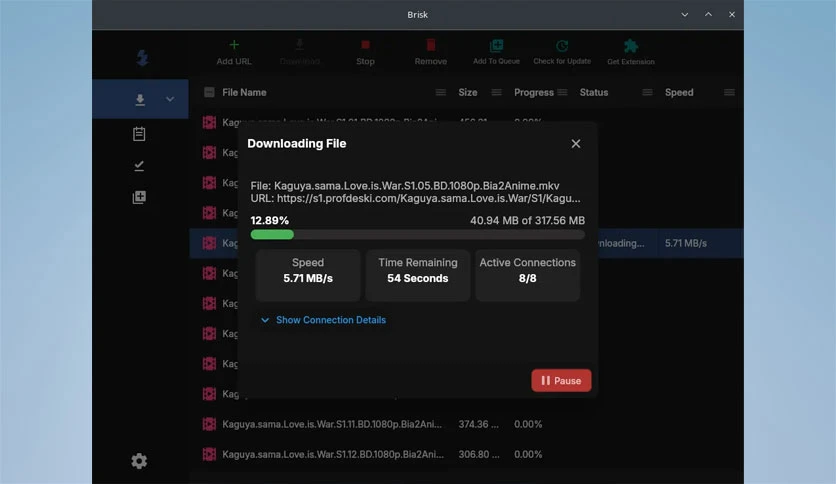Screen dimensions: 836x484
Task: Select the S1.11 episode row
Action: point(467,424)
